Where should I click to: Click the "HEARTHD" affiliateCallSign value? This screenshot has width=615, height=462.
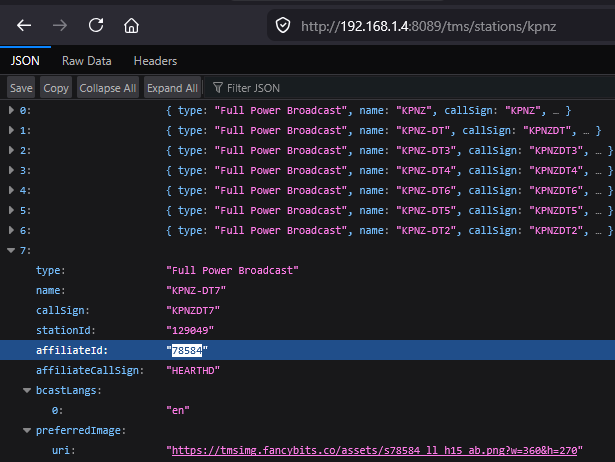(193, 370)
